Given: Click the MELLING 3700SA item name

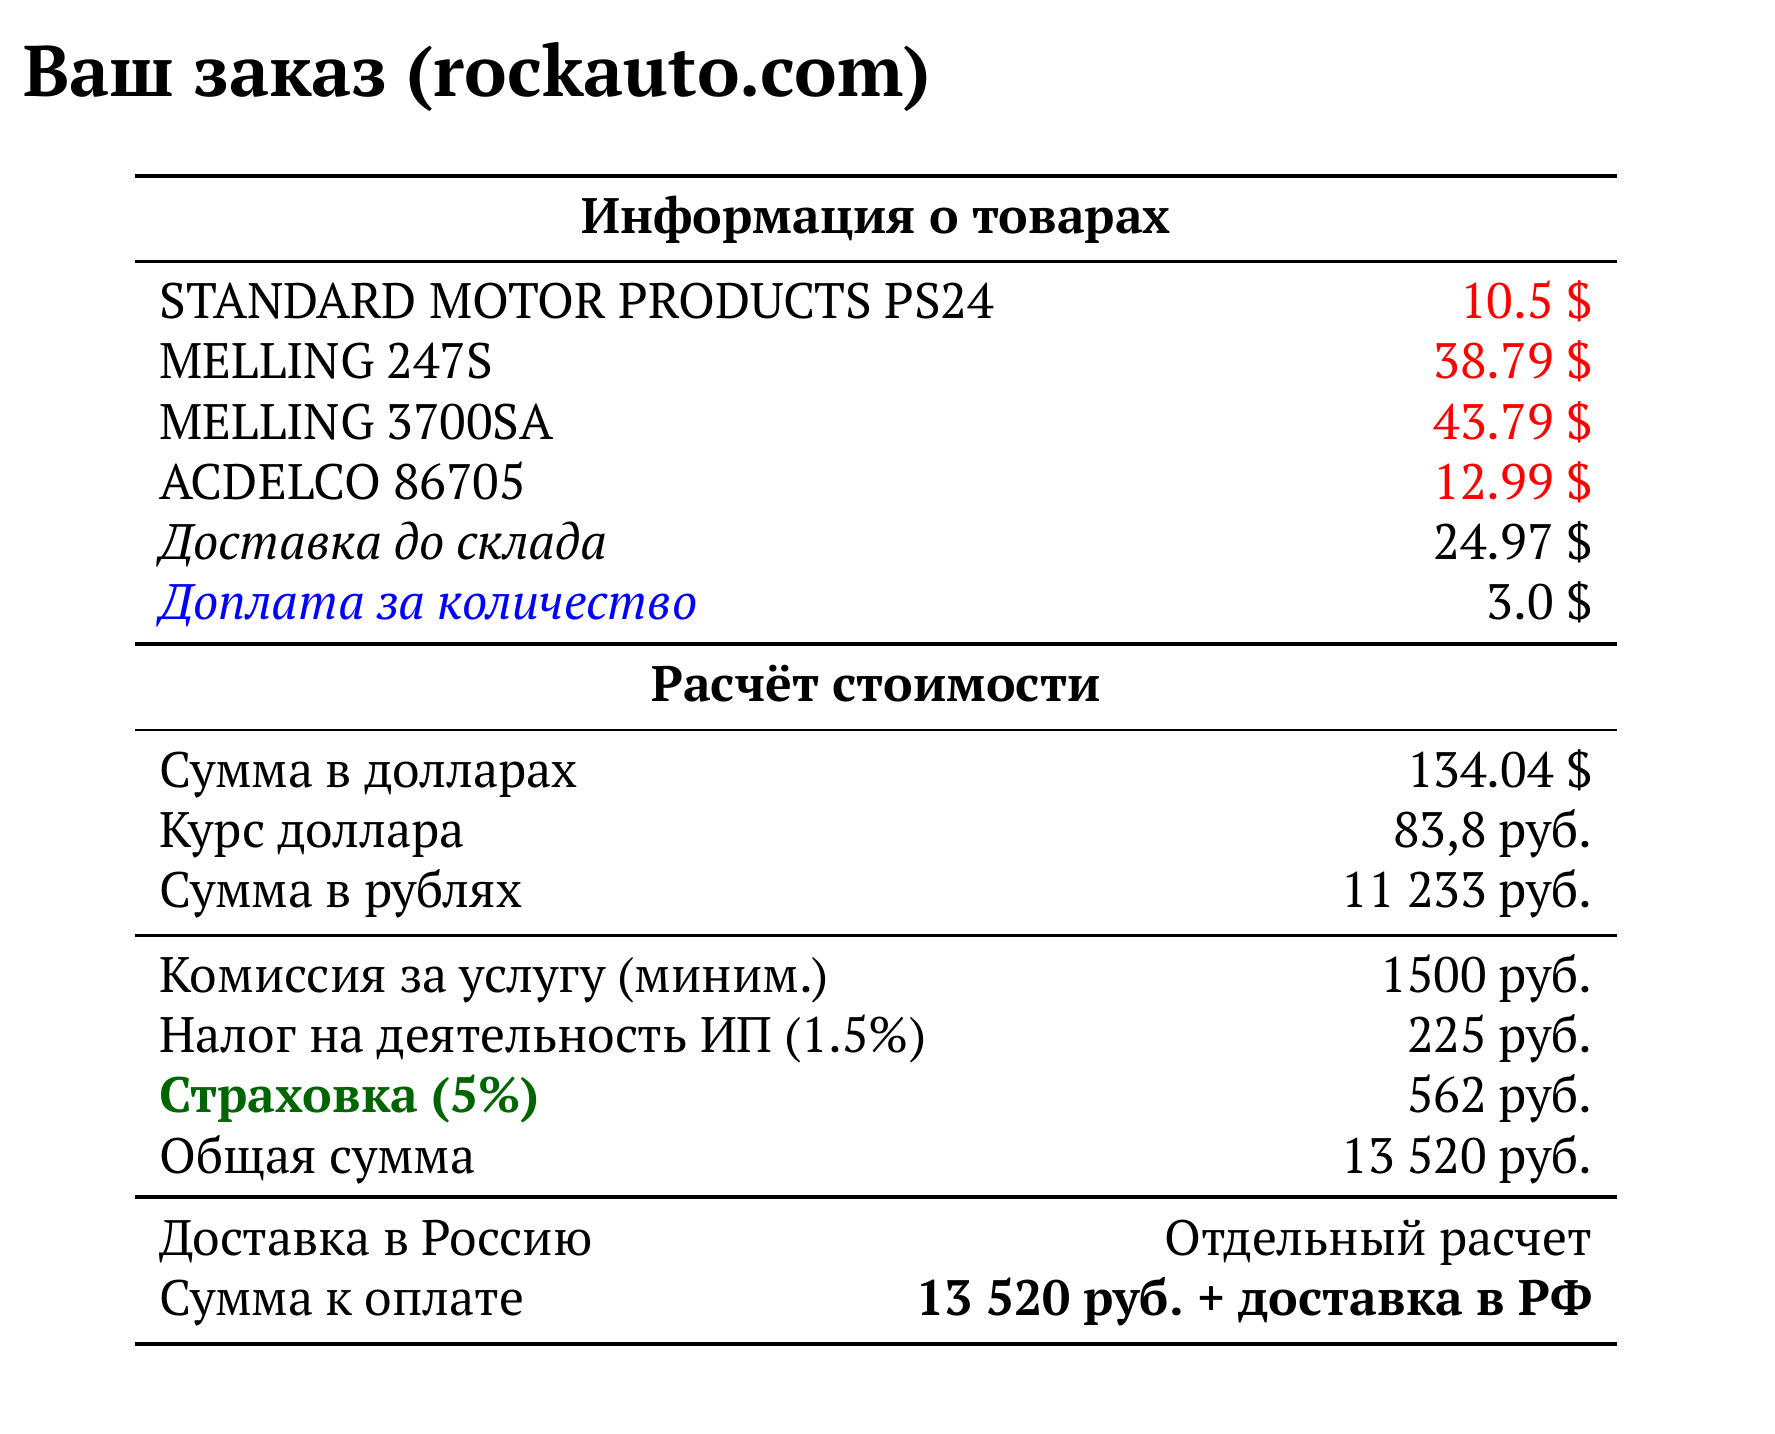Looking at the screenshot, I should pos(355,422).
